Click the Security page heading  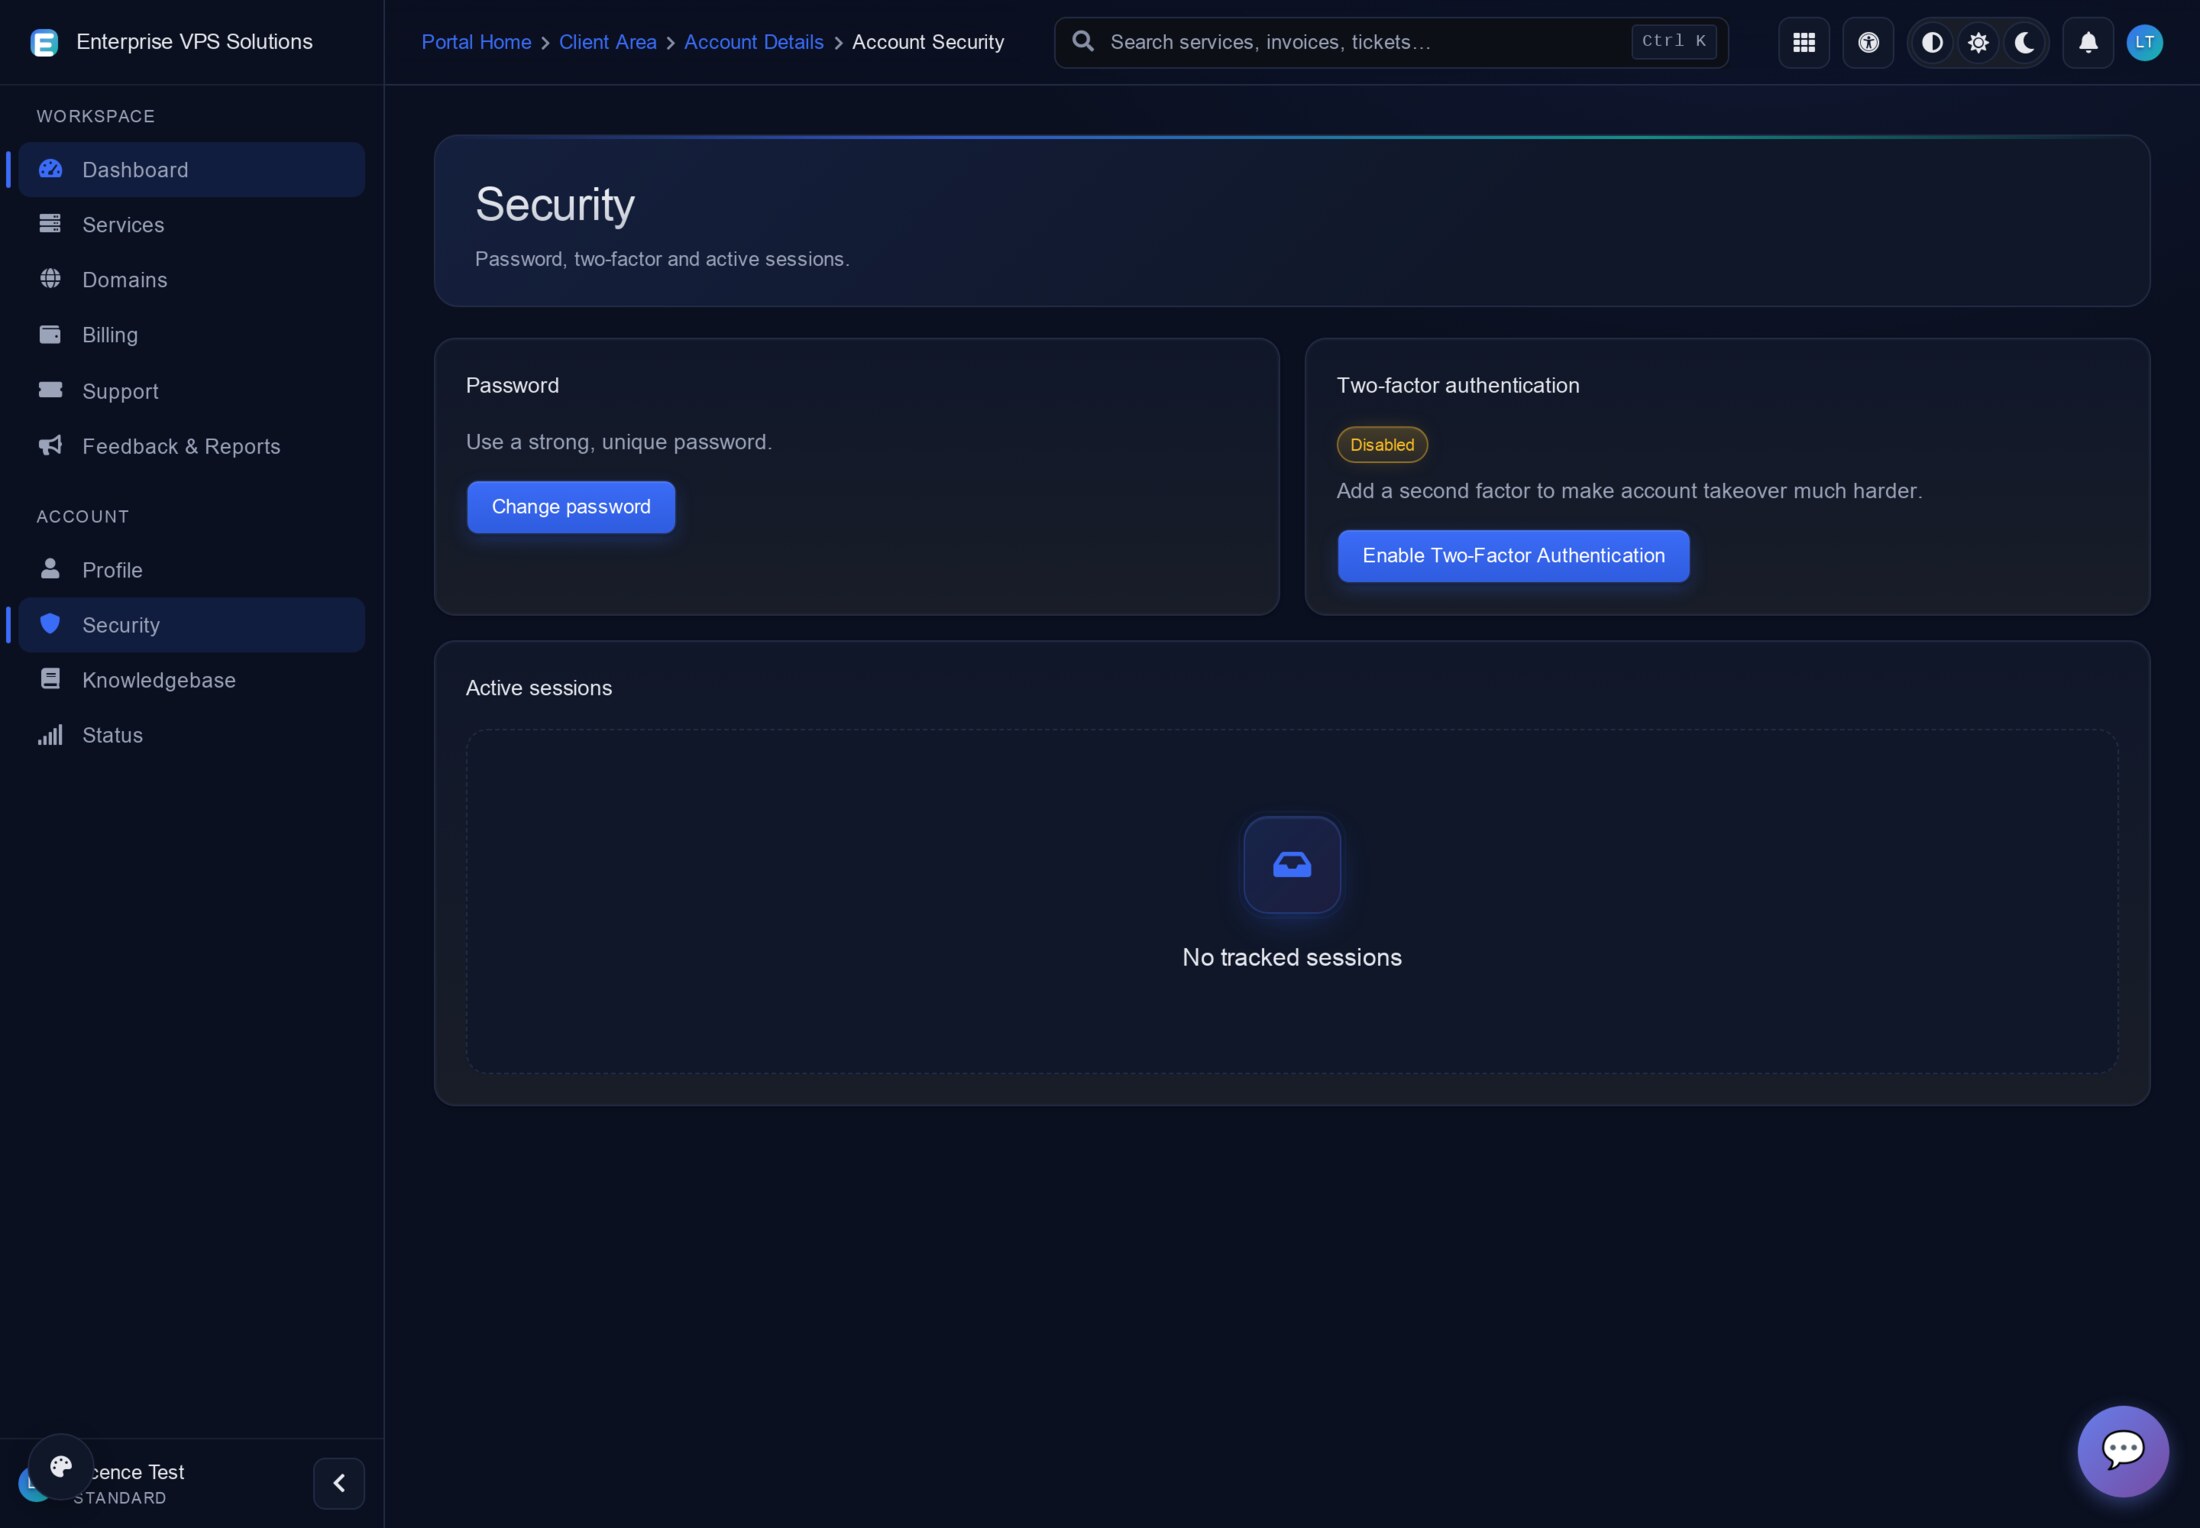[x=555, y=204]
